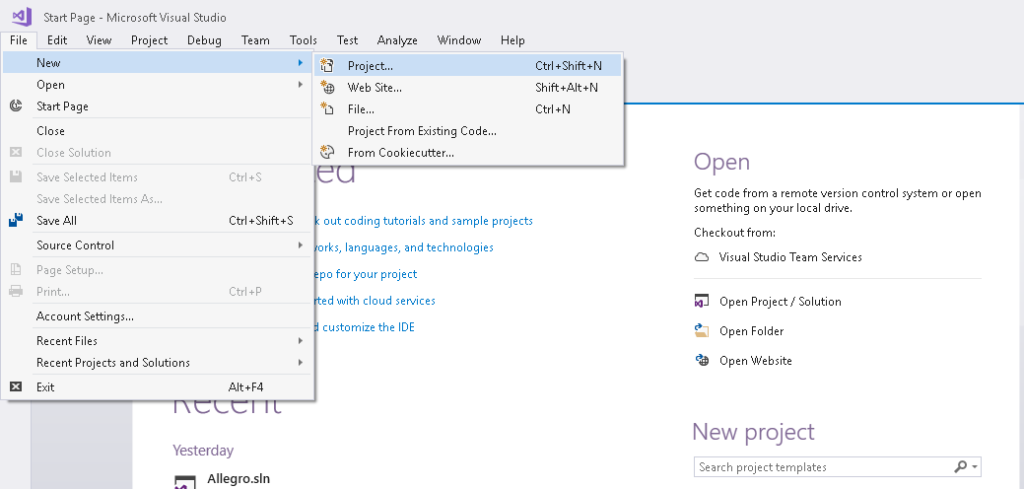Click the Start Page icon in File menu
This screenshot has width=1024, height=489.
[16, 106]
